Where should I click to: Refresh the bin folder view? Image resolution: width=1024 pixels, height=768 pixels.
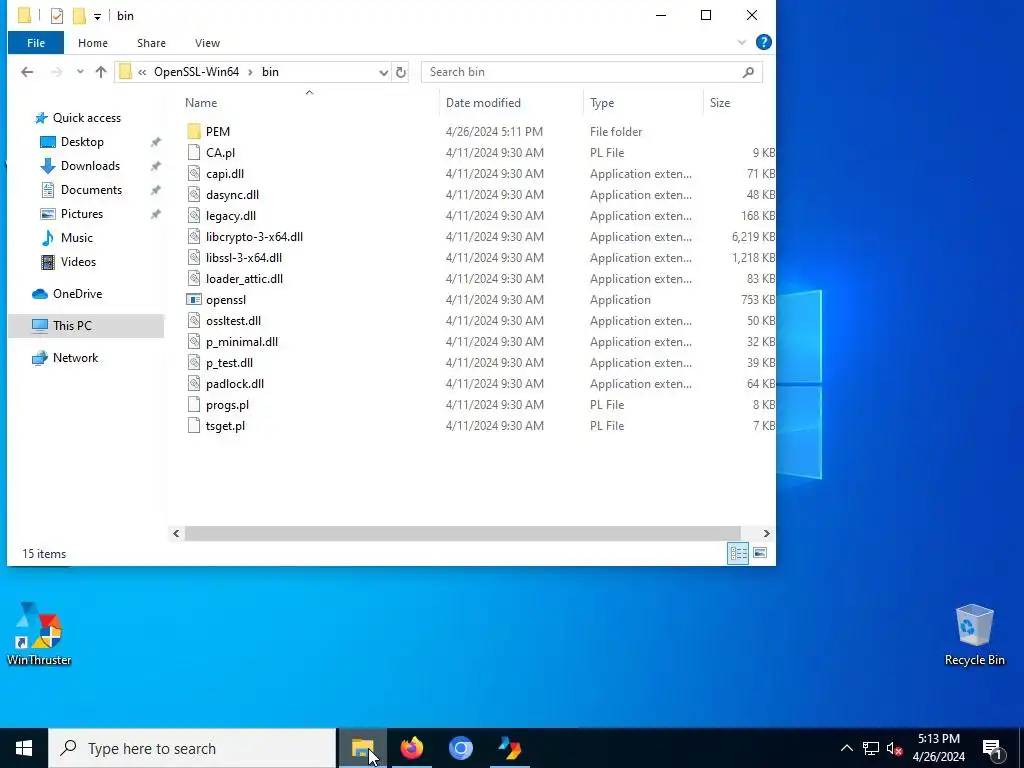click(401, 72)
